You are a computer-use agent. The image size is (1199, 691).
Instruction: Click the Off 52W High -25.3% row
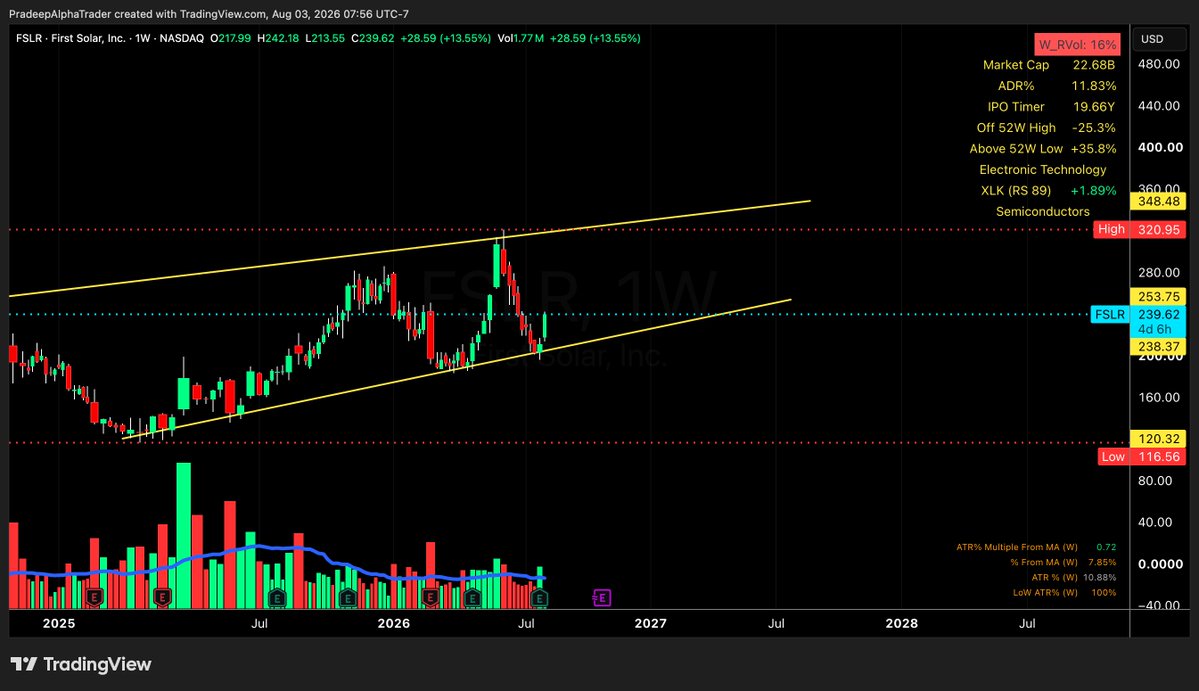[x=1046, y=128]
